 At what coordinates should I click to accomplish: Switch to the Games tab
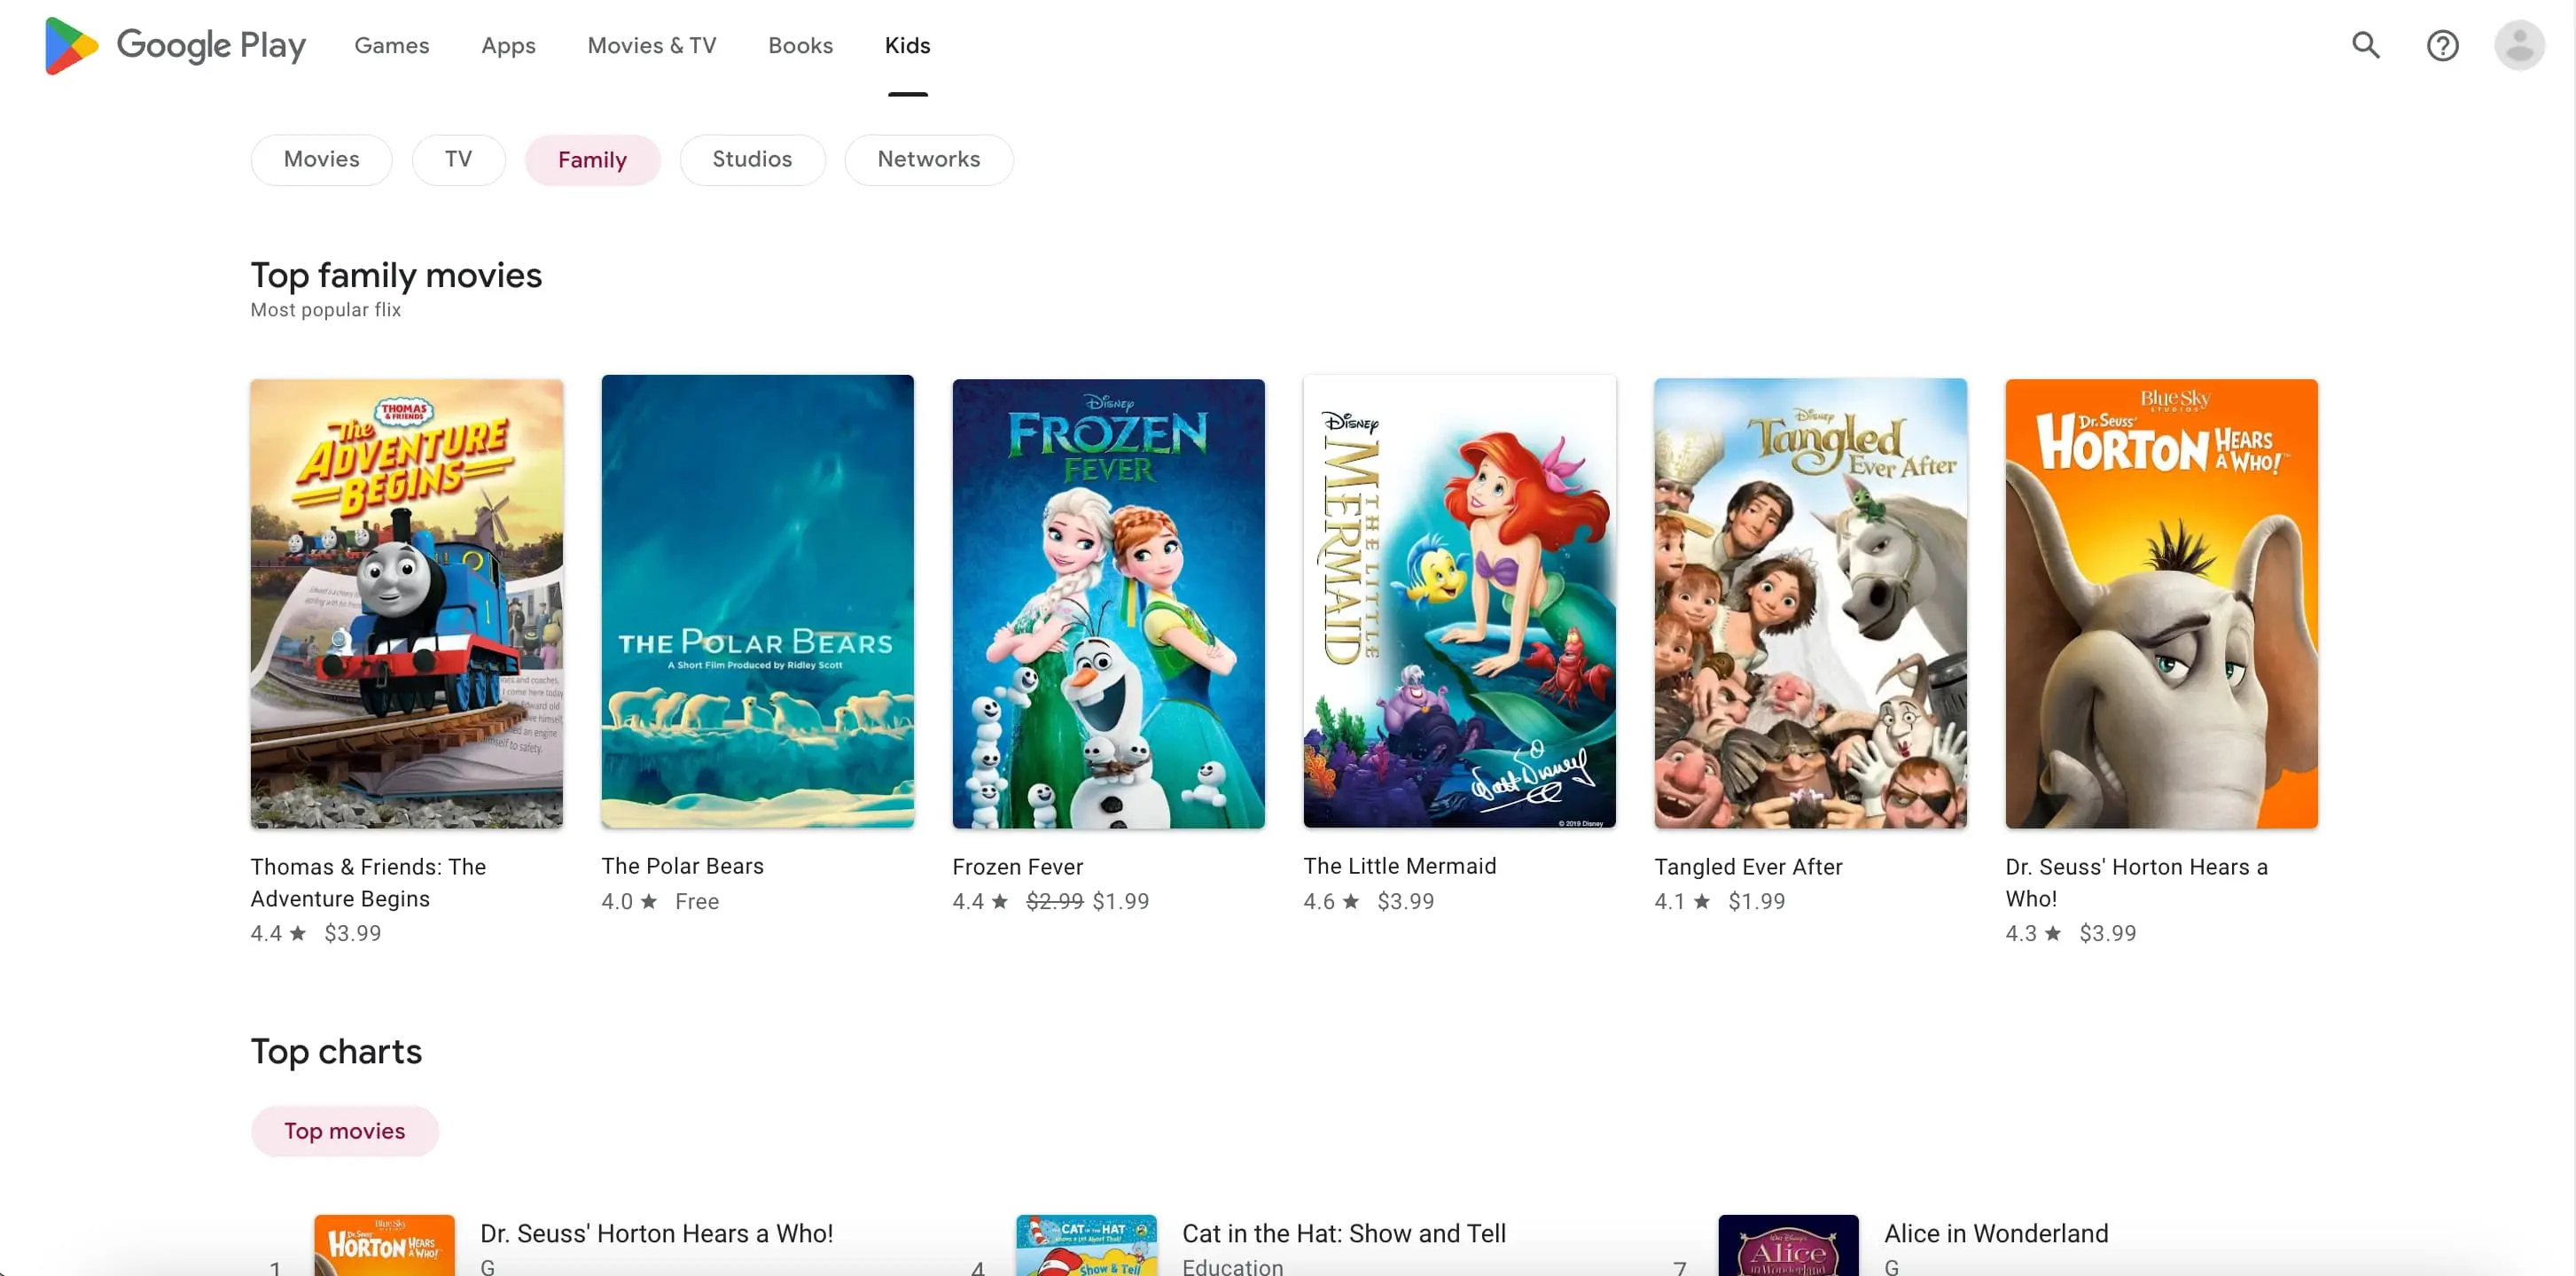tap(392, 45)
